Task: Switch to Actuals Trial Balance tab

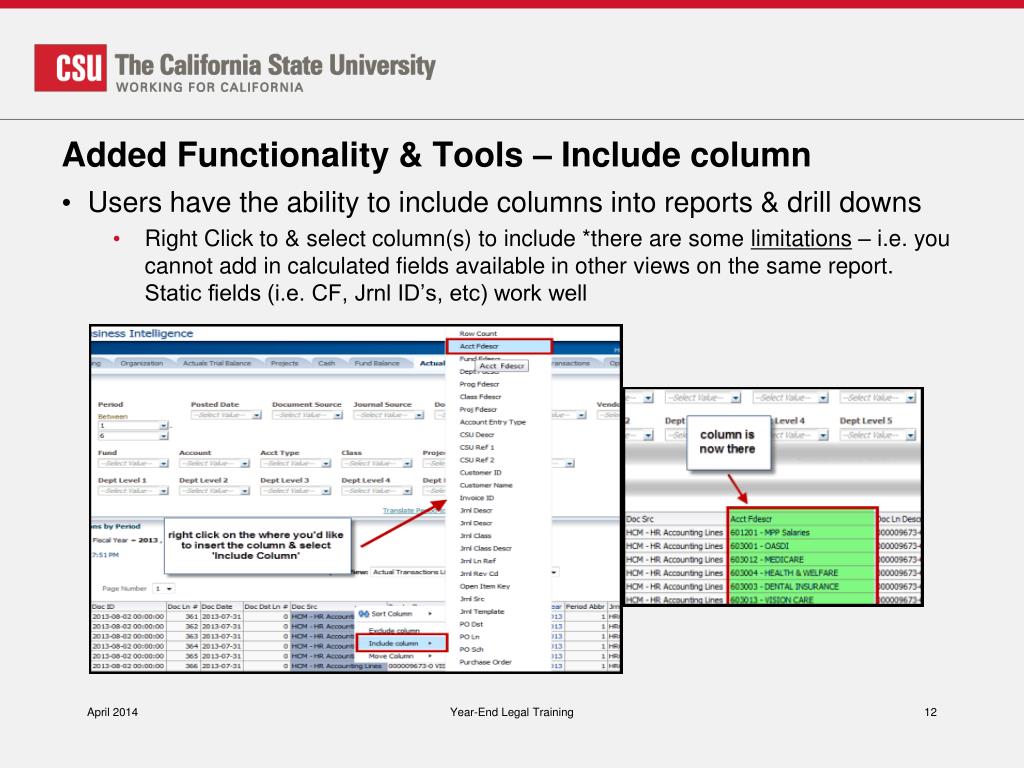Action: 217,363
